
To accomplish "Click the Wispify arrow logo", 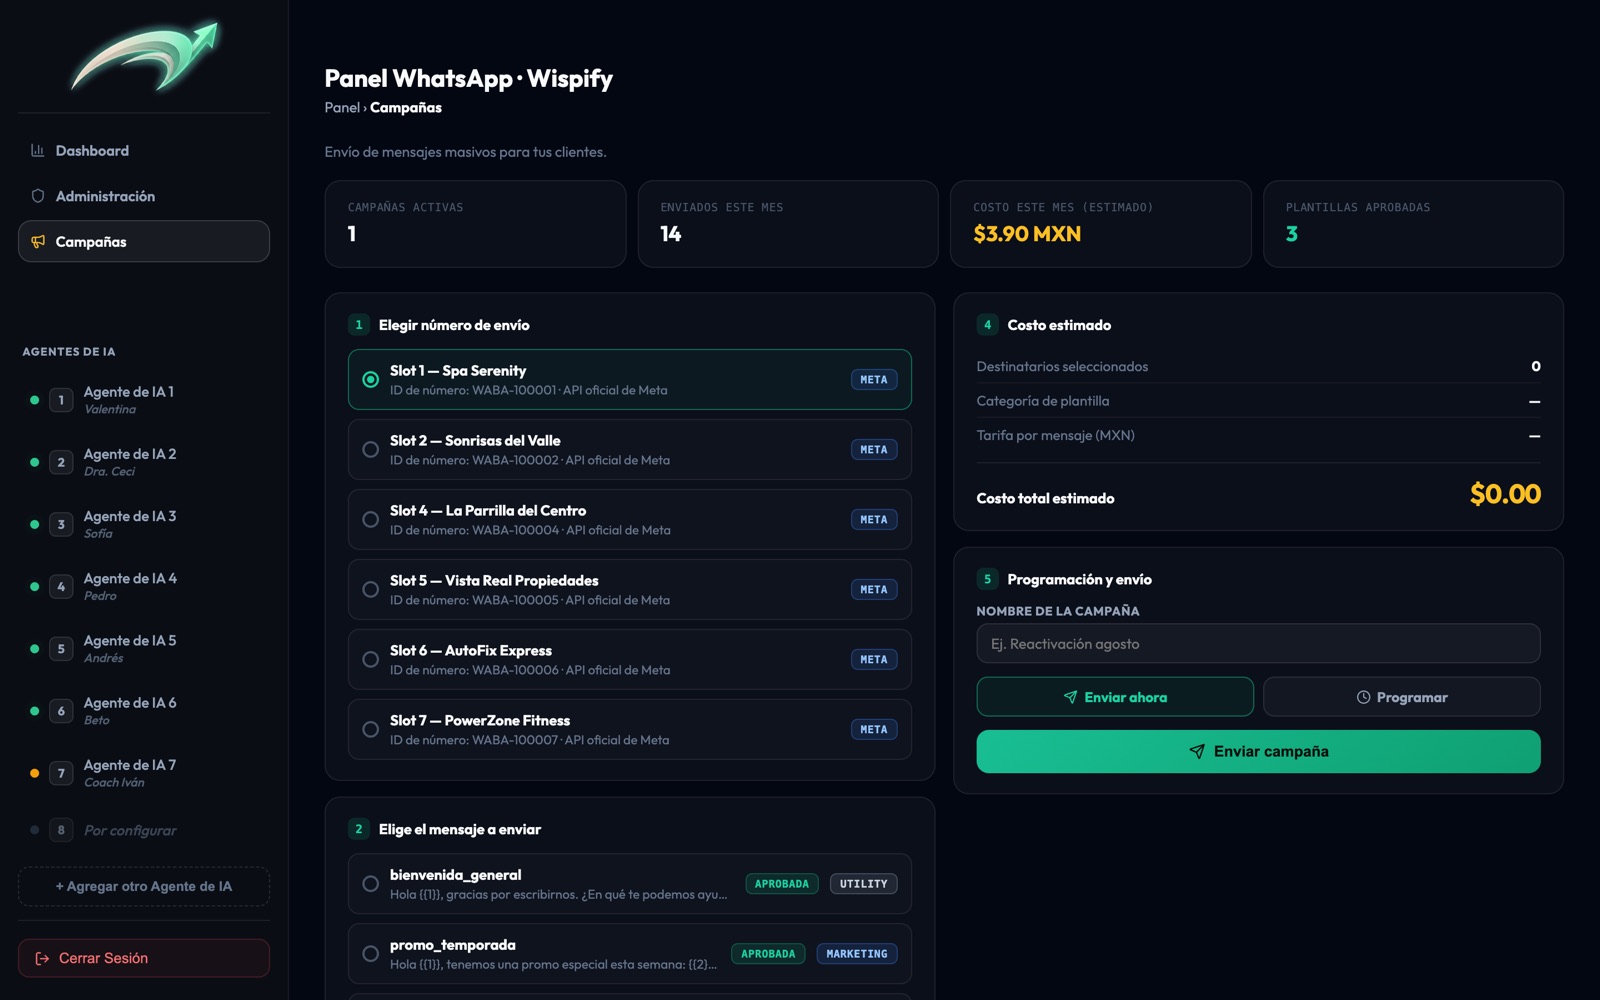I will point(144,57).
